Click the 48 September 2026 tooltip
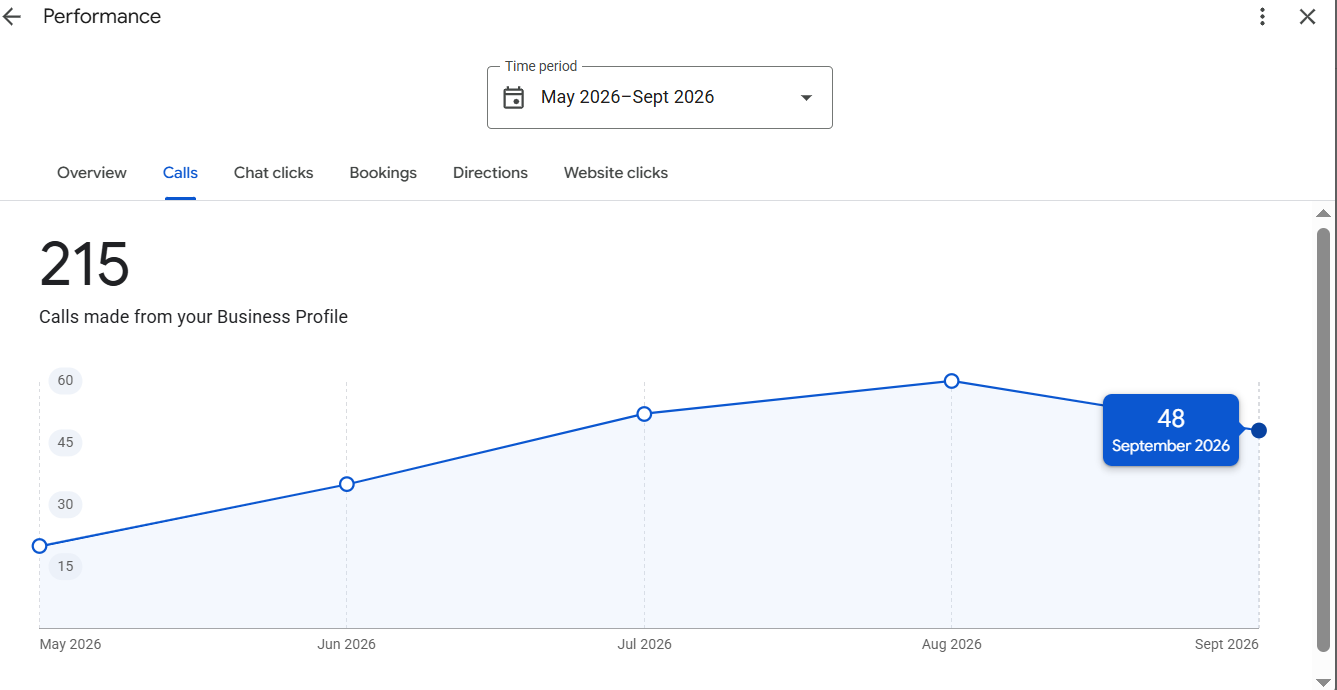This screenshot has width=1337, height=690. [x=1171, y=430]
